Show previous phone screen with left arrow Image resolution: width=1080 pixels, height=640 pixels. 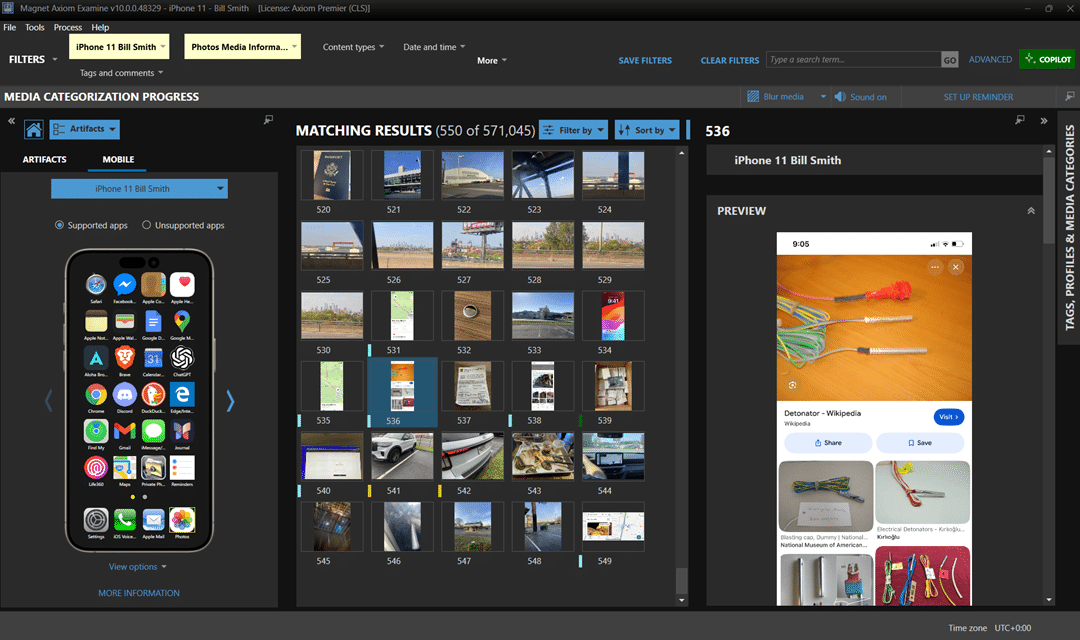tap(48, 401)
